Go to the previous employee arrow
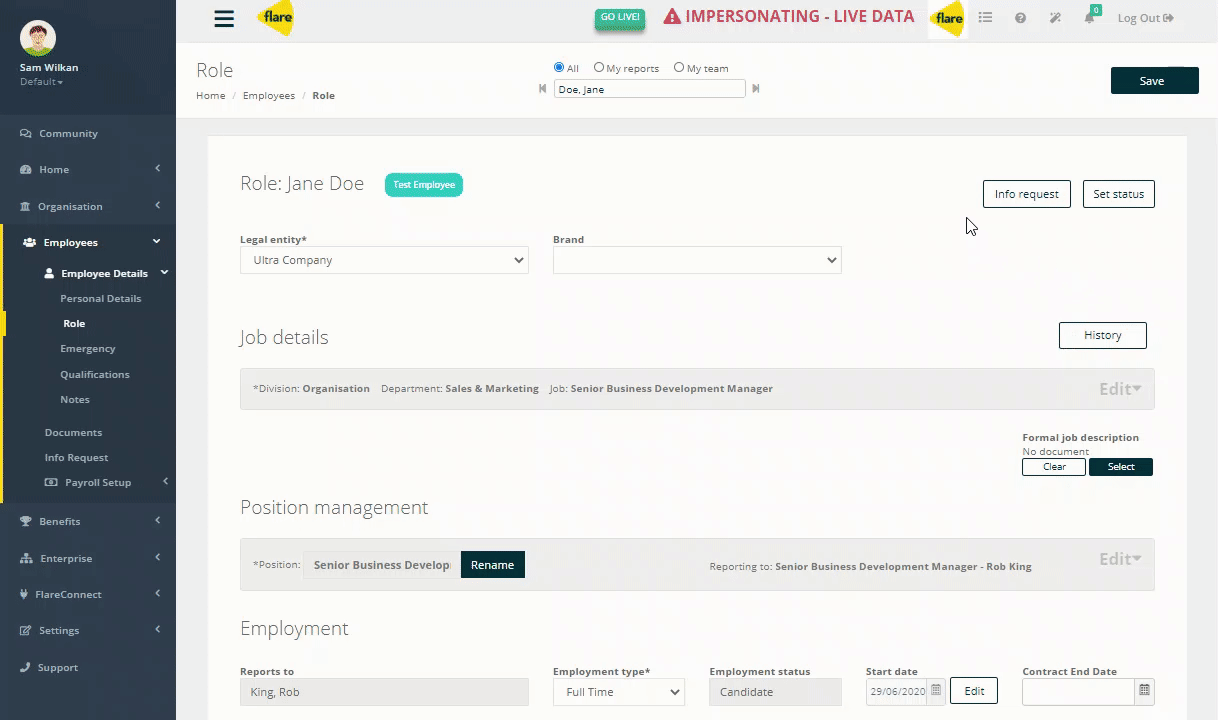The width and height of the screenshot is (1218, 720). [543, 89]
